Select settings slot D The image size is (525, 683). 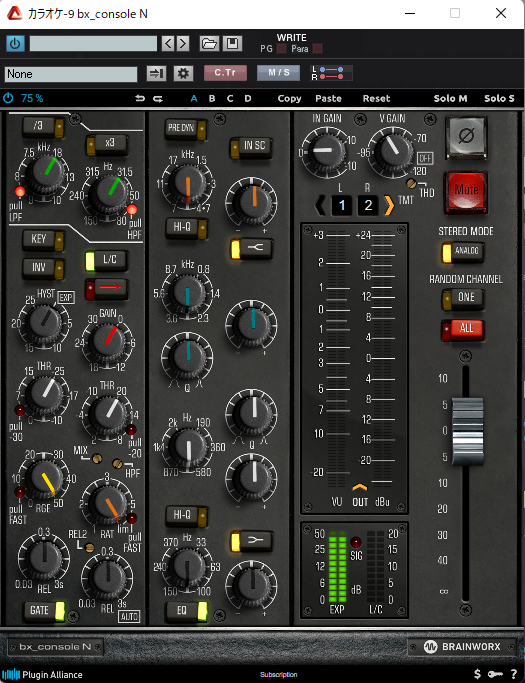pos(248,98)
